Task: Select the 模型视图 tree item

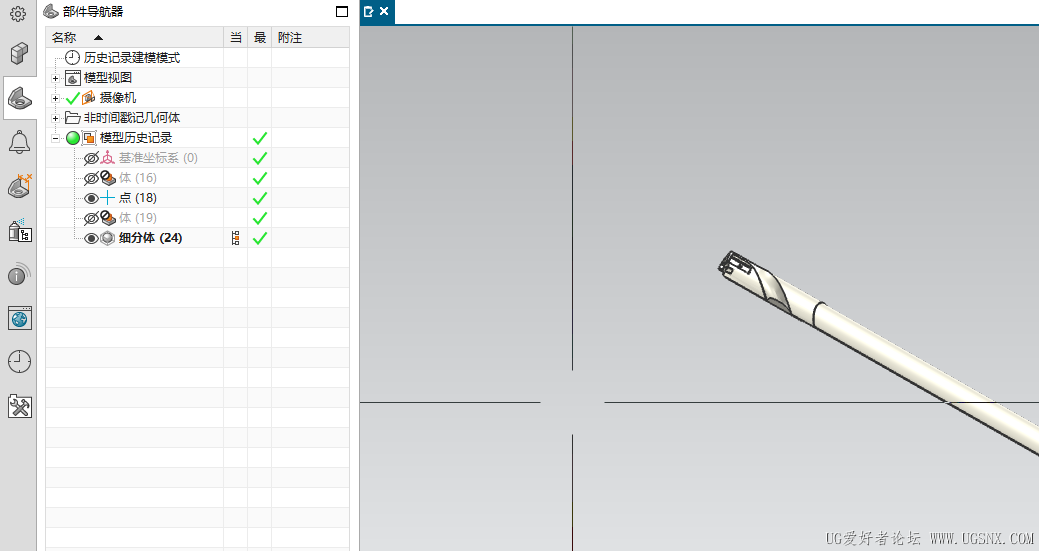Action: pos(107,77)
